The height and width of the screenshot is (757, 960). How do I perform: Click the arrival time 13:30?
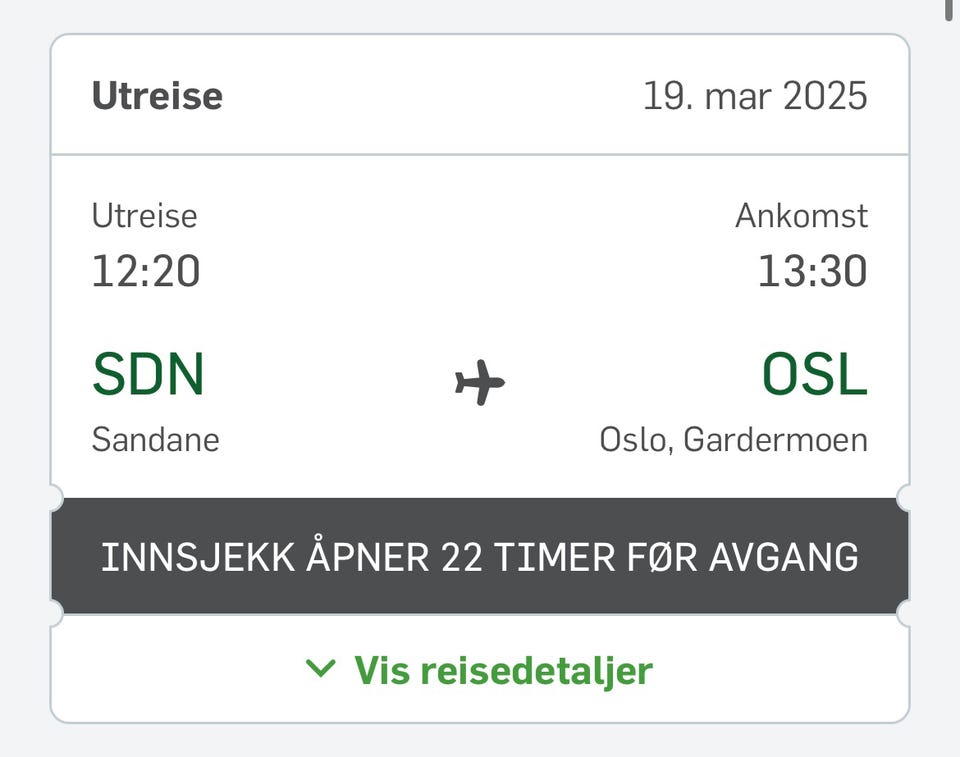pyautogui.click(x=812, y=271)
